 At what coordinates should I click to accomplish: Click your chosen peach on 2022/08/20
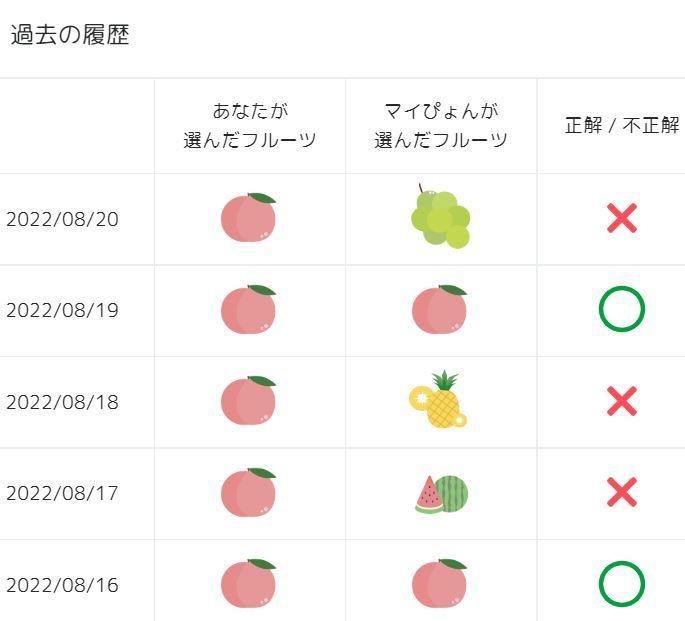coord(248,218)
